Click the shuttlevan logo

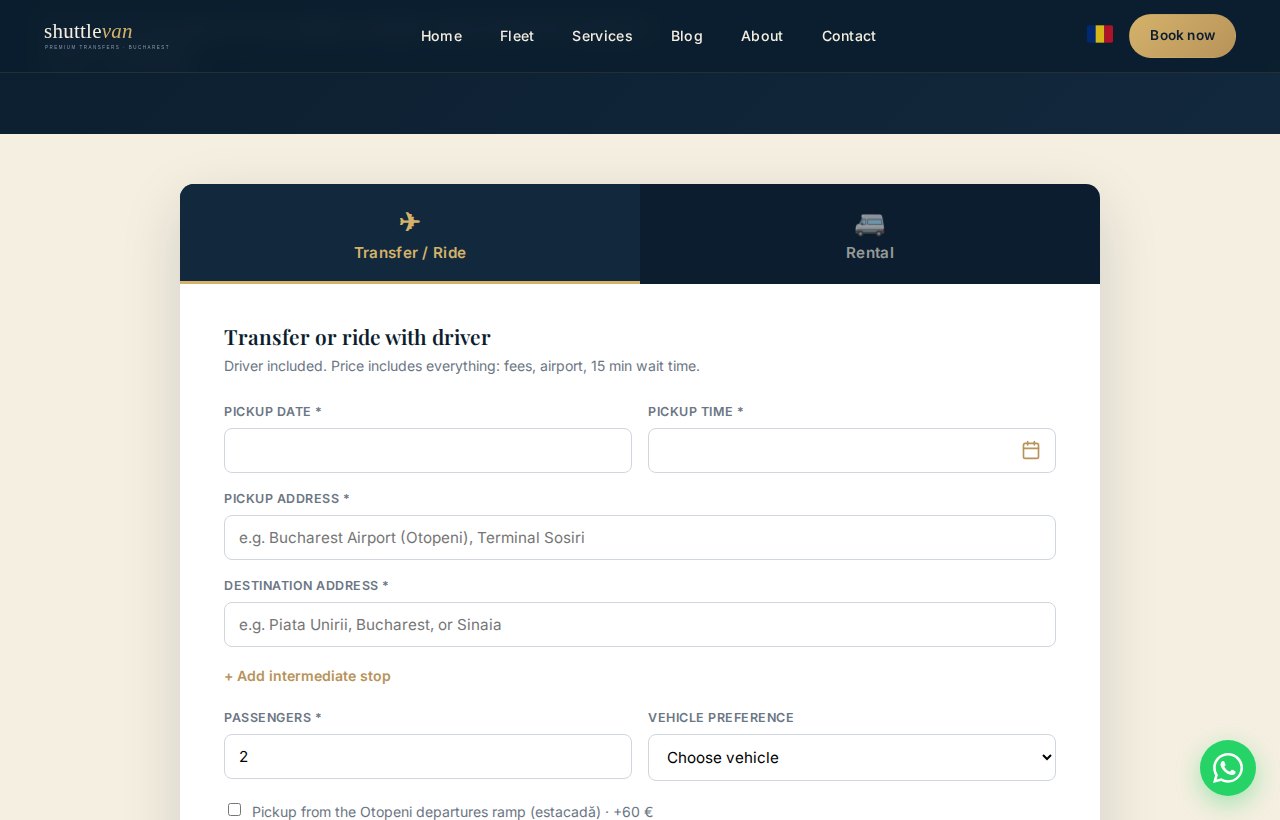pos(106,35)
